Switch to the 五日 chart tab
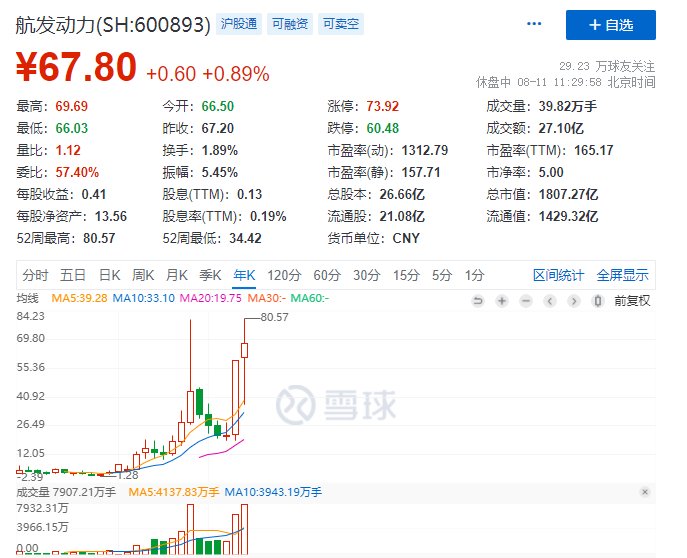This screenshot has height=558, width=687. [x=73, y=275]
